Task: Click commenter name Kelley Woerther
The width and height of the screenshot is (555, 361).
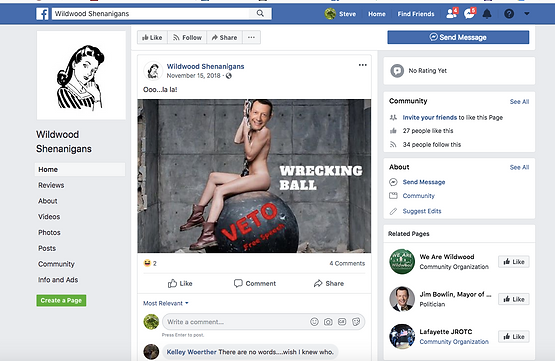Action: 191,352
